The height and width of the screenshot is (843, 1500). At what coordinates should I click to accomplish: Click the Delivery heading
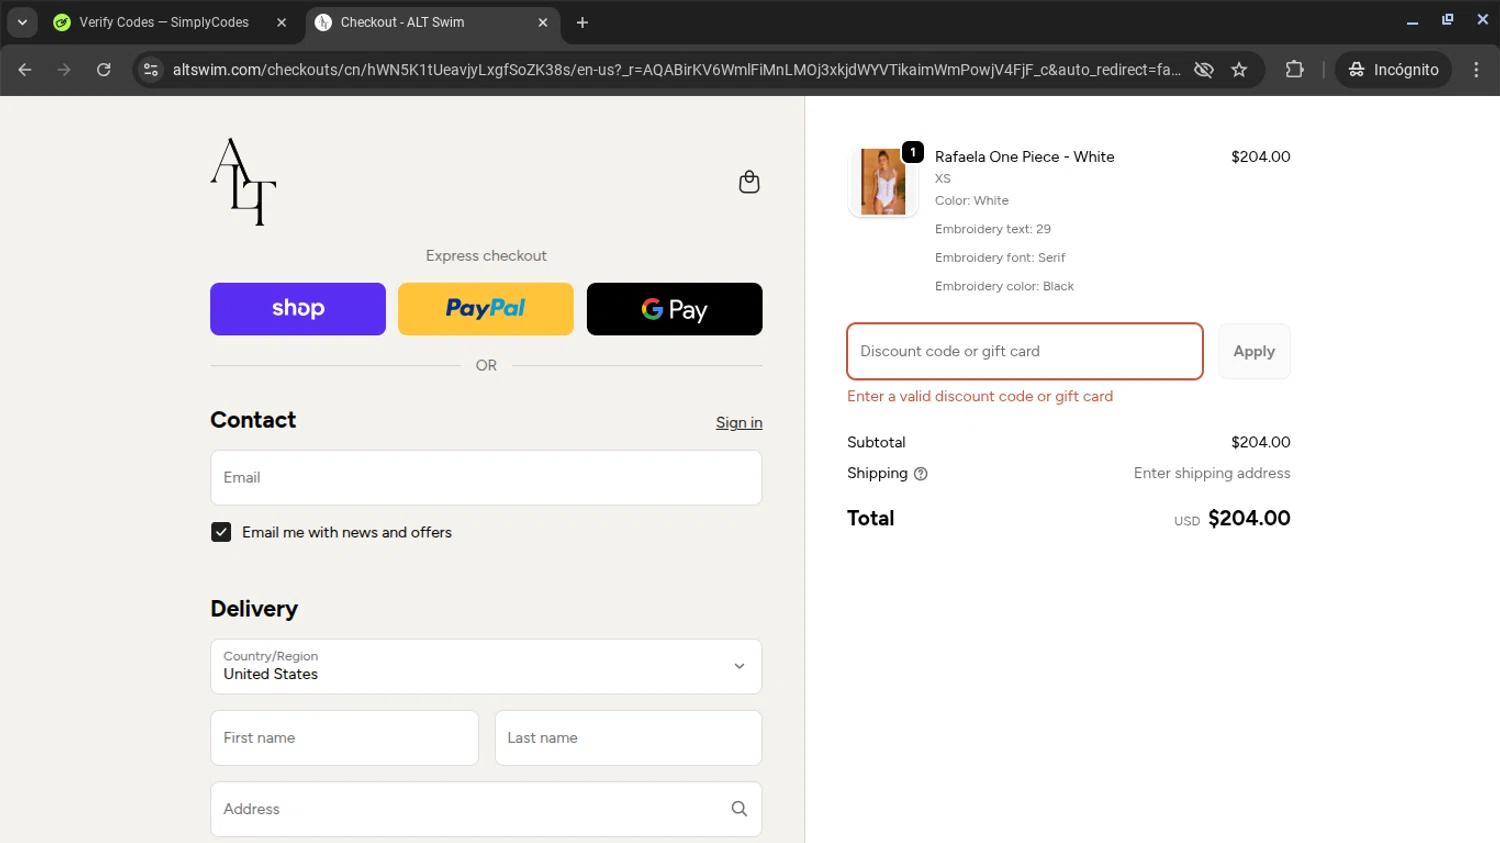point(254,609)
